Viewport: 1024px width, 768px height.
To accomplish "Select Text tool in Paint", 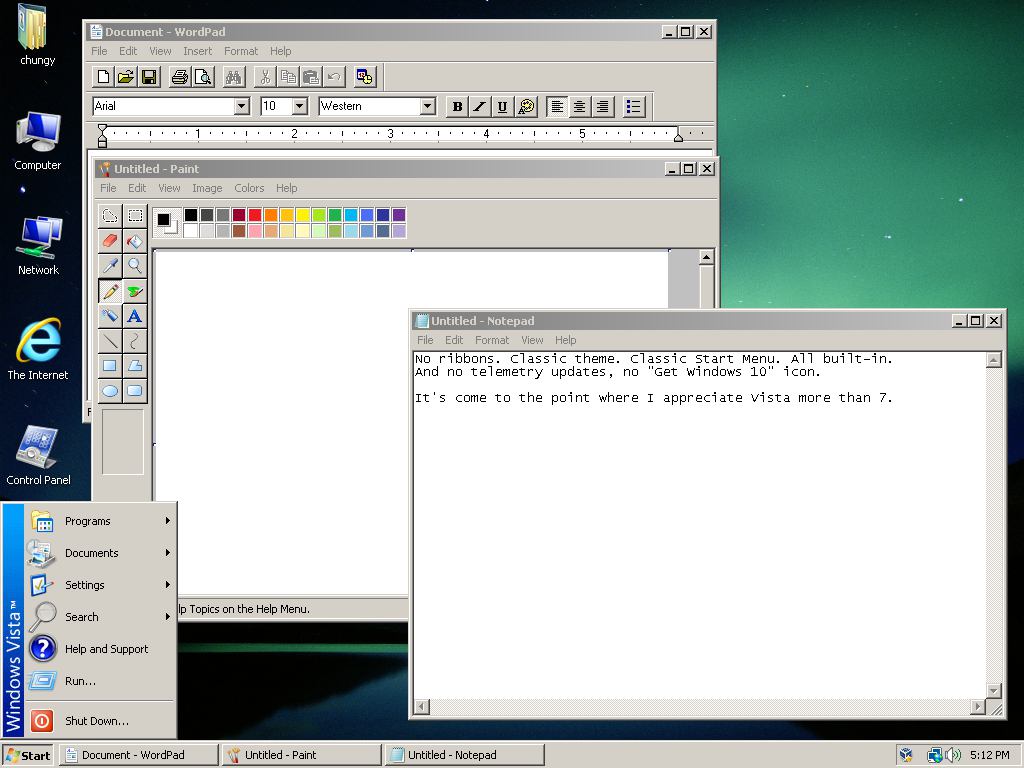I will point(135,316).
